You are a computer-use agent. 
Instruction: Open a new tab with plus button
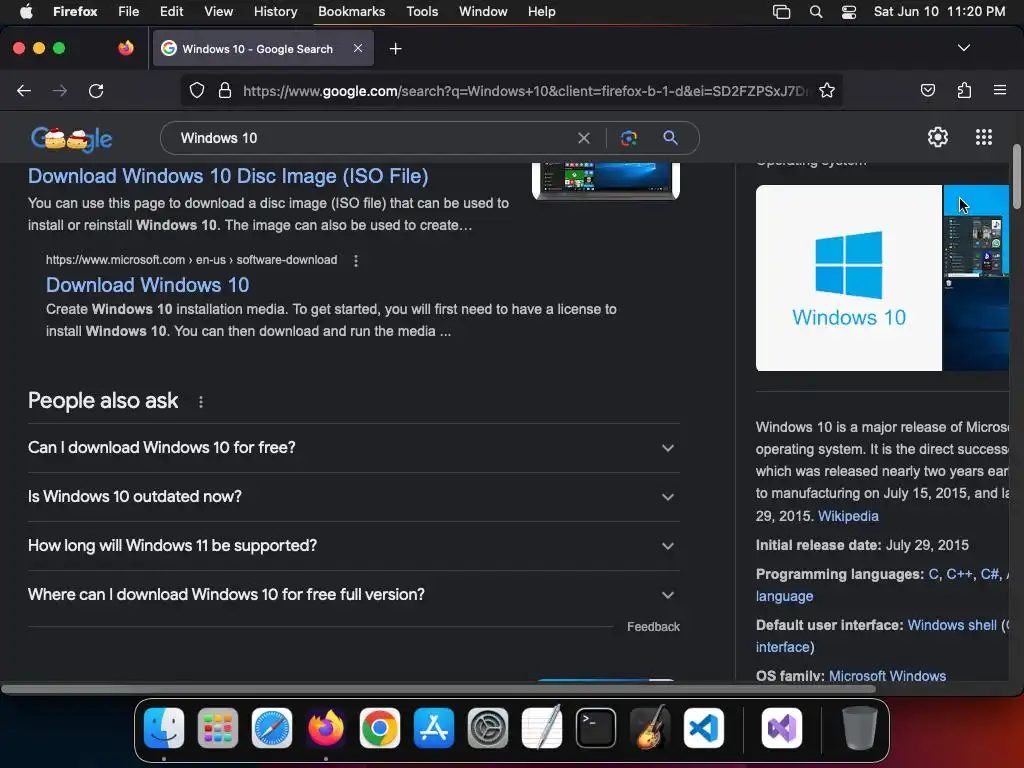click(x=395, y=48)
